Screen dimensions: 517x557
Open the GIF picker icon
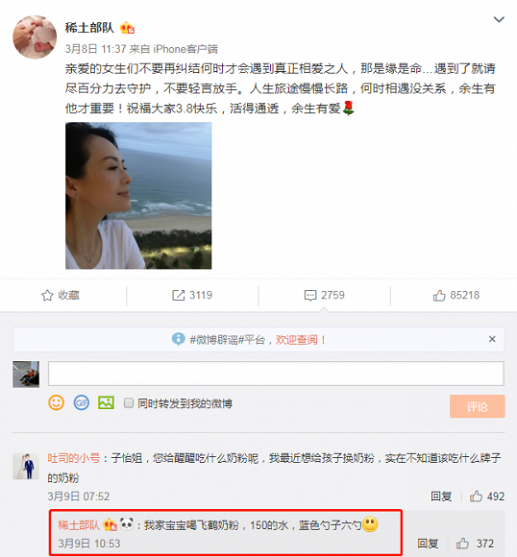(81, 403)
